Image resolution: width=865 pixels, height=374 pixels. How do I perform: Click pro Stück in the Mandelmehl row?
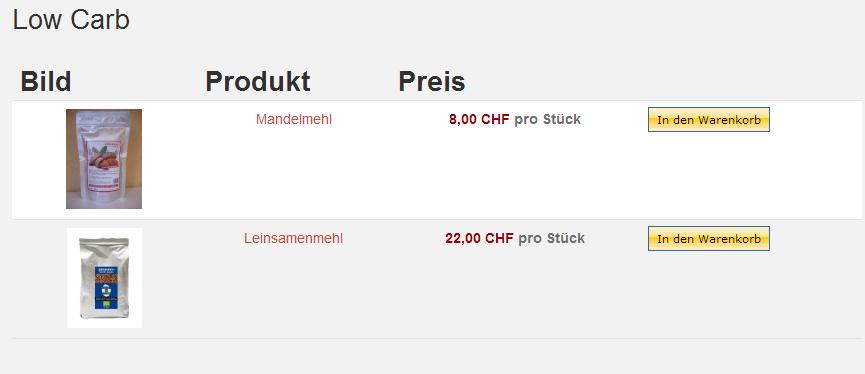[547, 119]
